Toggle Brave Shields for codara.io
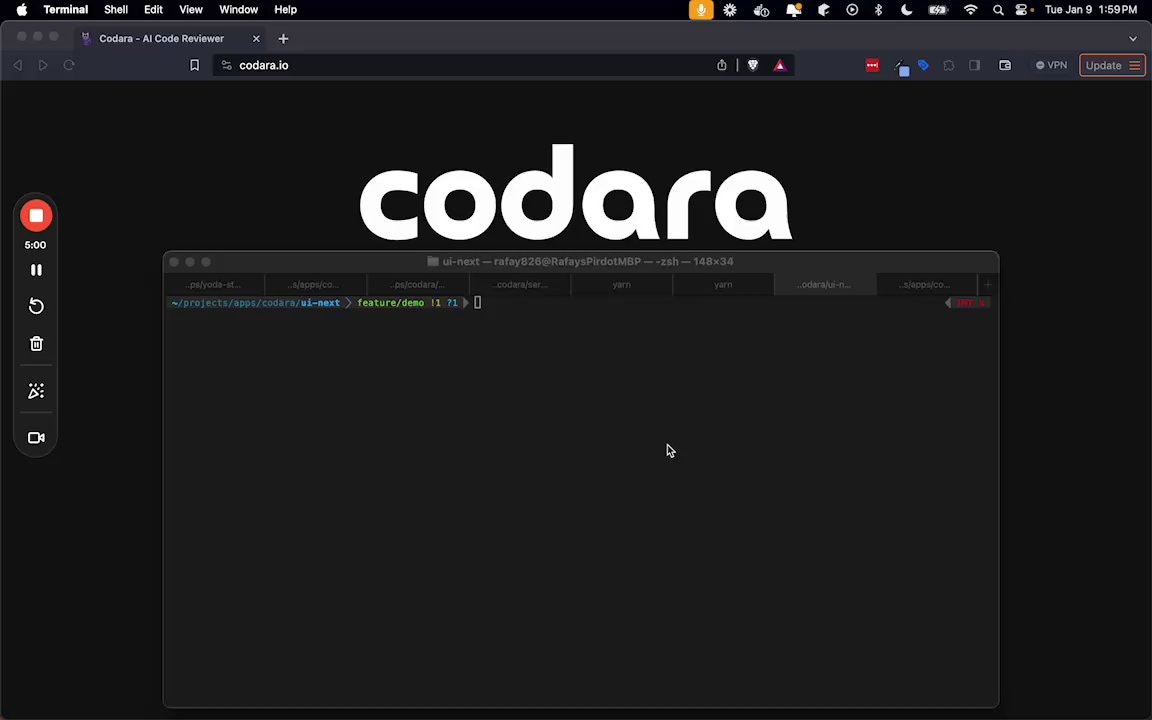 (753, 65)
